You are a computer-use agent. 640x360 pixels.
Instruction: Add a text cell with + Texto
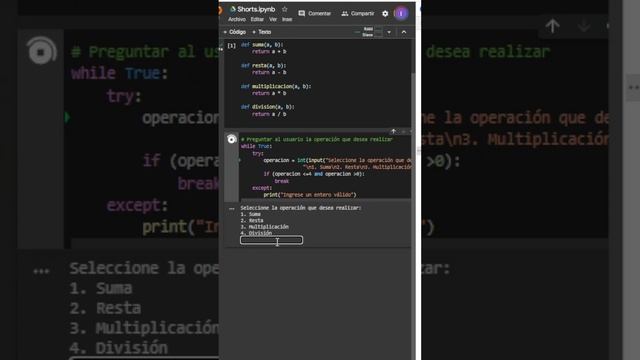262,32
